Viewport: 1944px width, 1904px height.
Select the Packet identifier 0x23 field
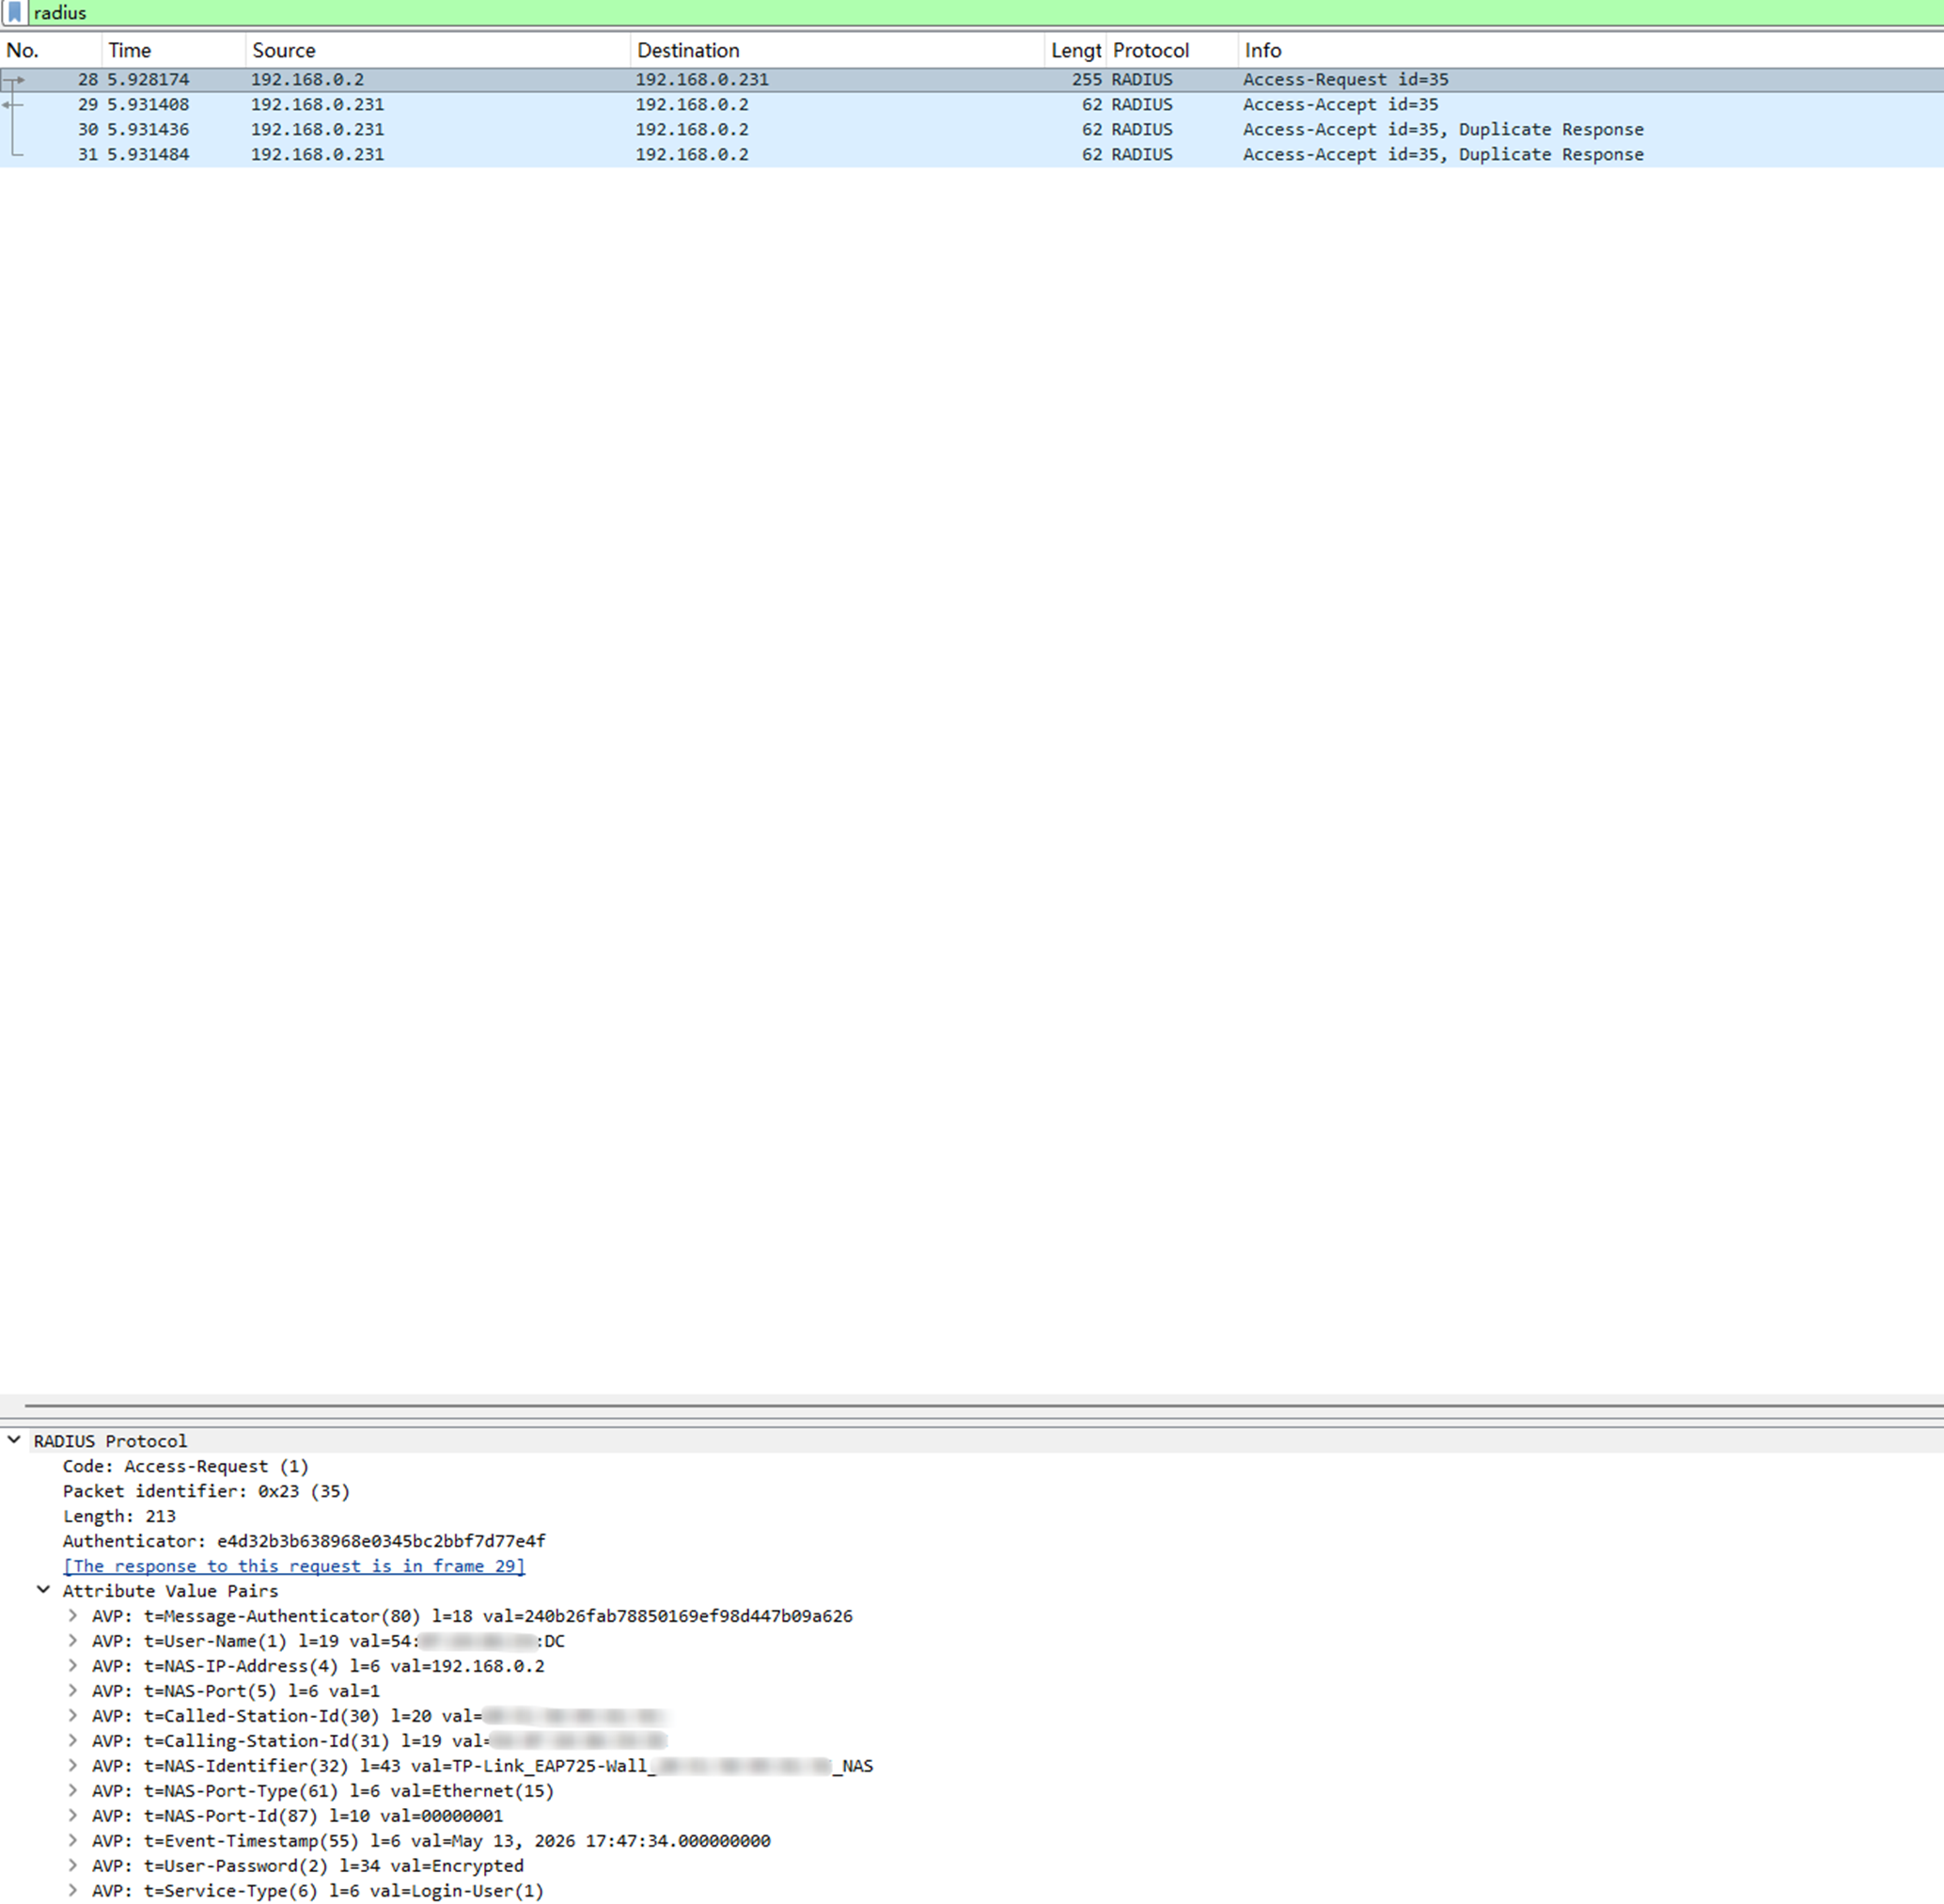pyautogui.click(x=207, y=1491)
